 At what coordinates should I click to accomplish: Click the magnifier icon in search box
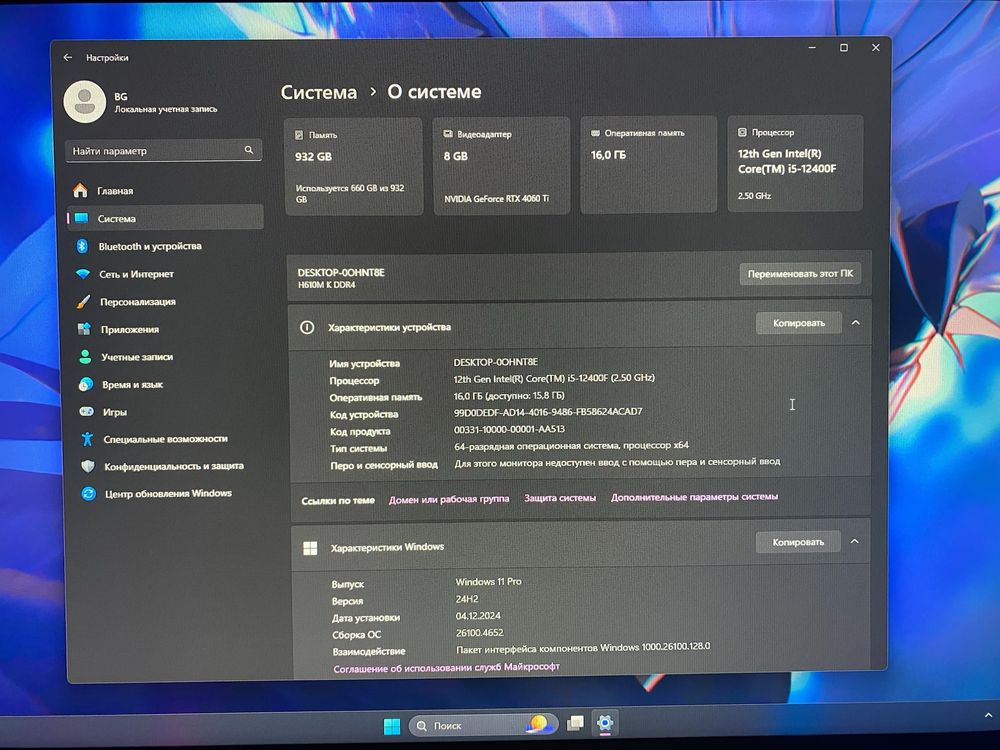point(249,150)
